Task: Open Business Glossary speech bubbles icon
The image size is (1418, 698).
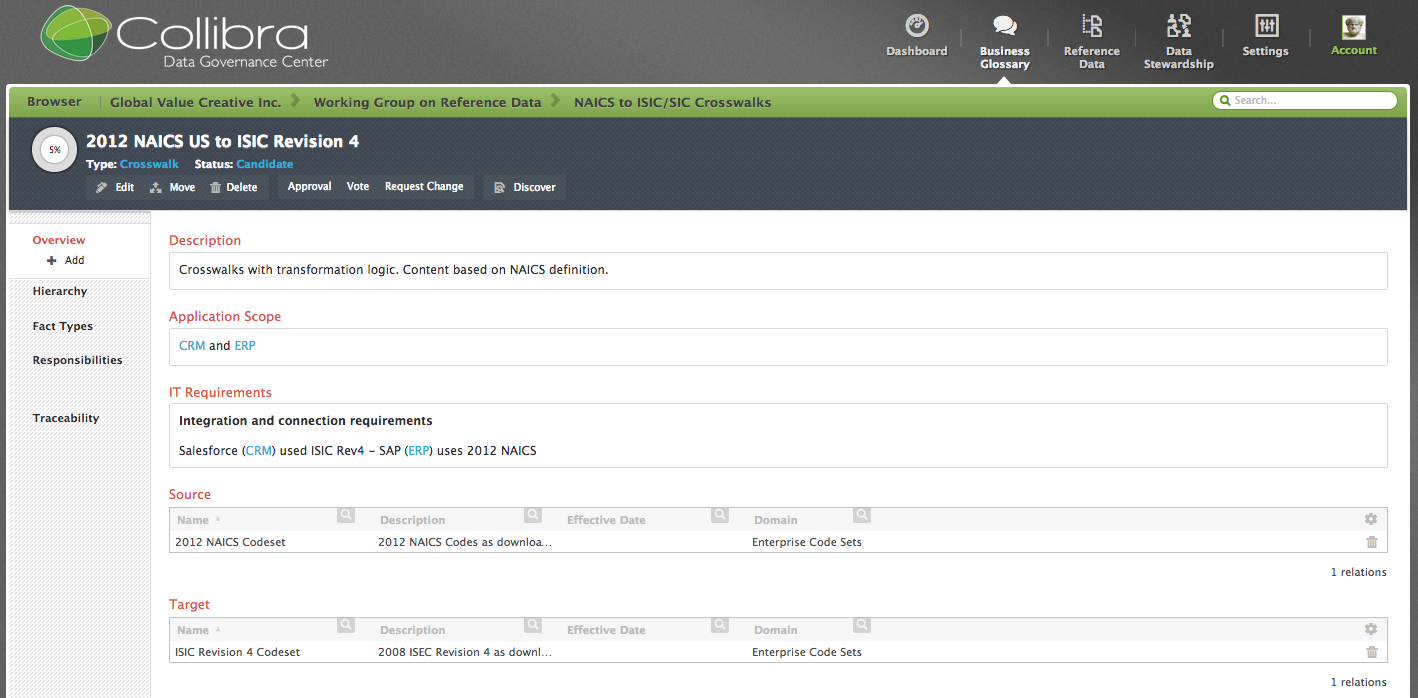Action: [1004, 26]
